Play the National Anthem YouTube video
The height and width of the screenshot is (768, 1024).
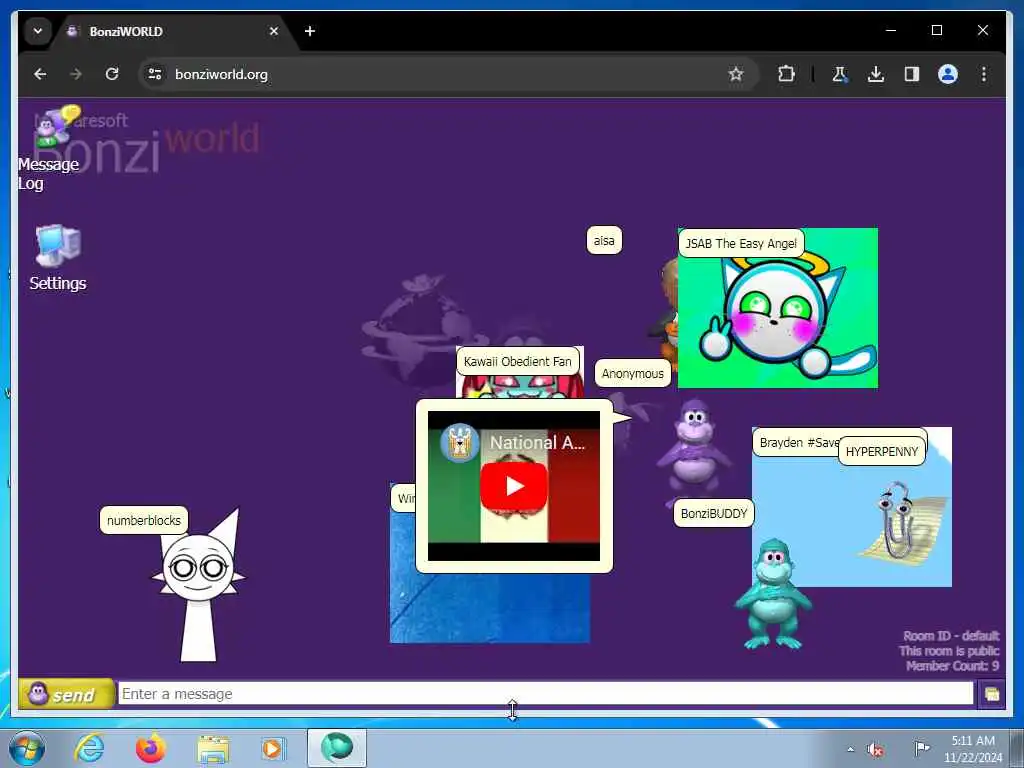(x=514, y=487)
